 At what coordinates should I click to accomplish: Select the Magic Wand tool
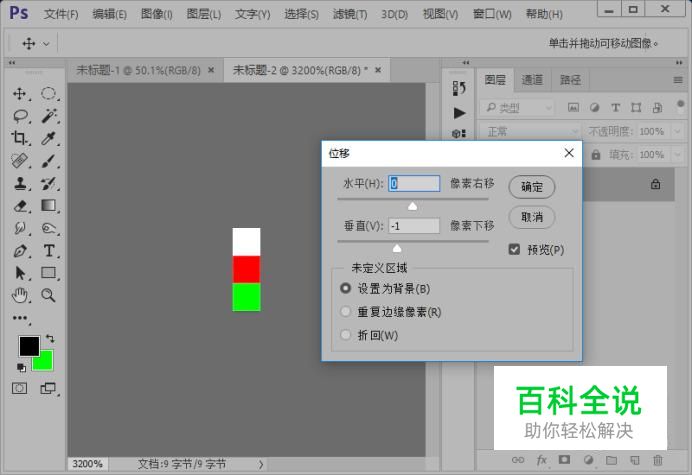click(x=48, y=116)
